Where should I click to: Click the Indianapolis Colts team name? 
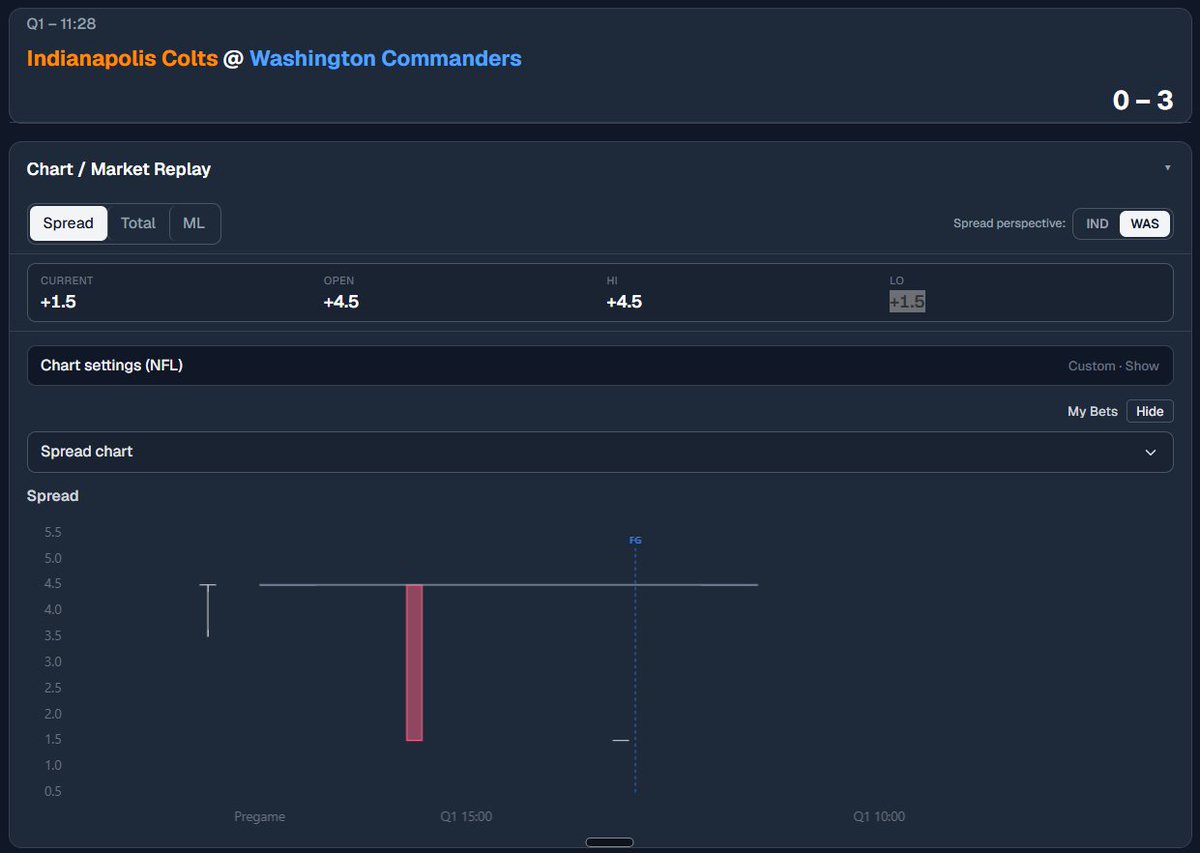[x=122, y=58]
